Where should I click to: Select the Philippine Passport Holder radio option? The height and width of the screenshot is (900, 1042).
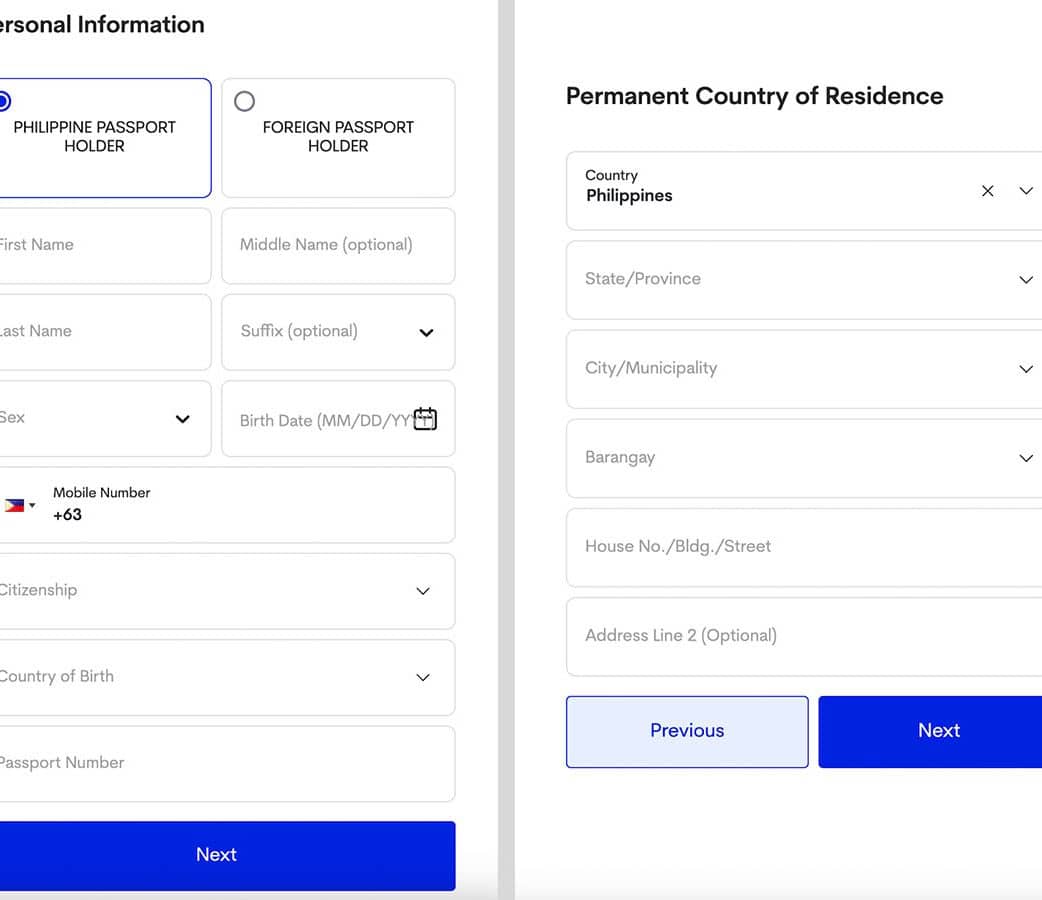coord(4,101)
